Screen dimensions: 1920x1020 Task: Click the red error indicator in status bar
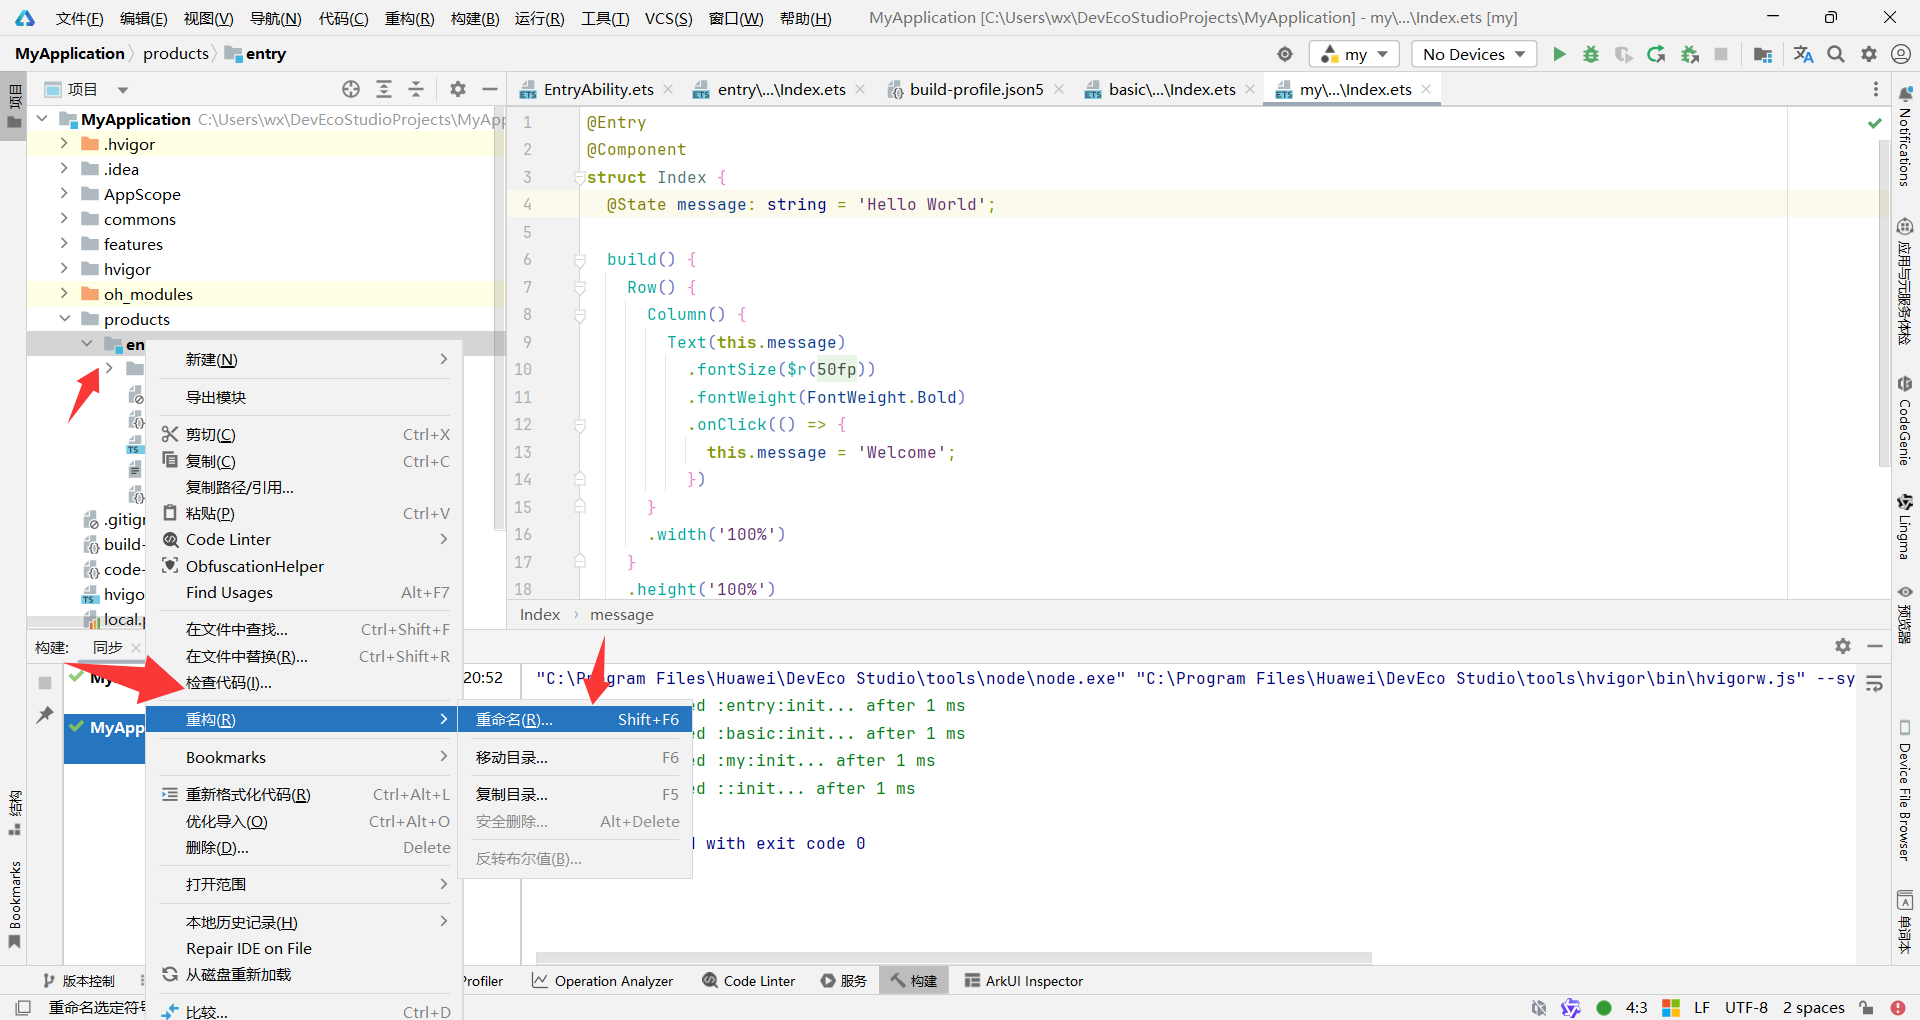coord(1898,1007)
